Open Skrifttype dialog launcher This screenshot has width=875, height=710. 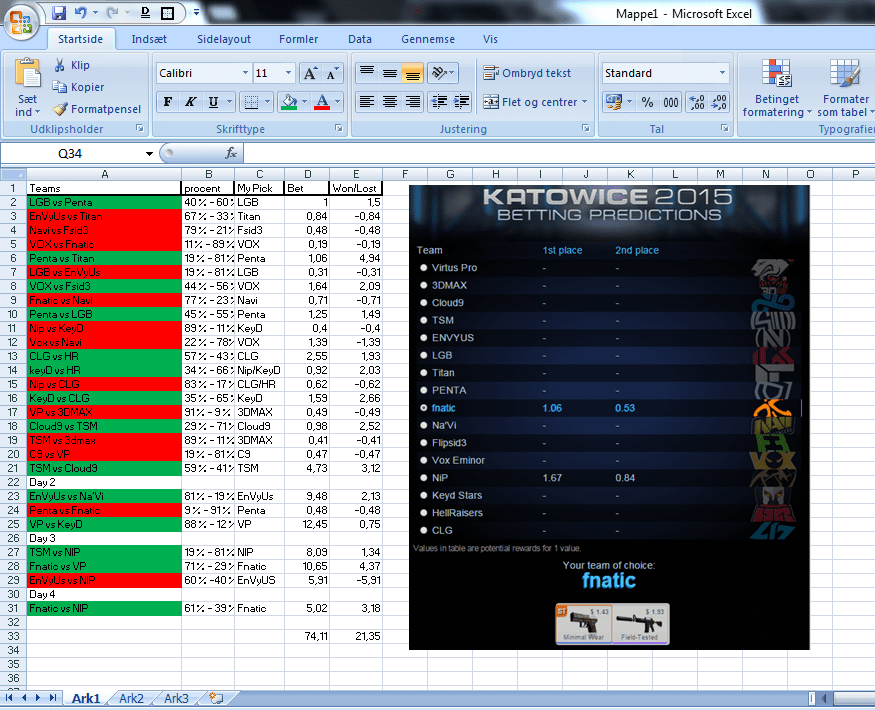click(339, 128)
